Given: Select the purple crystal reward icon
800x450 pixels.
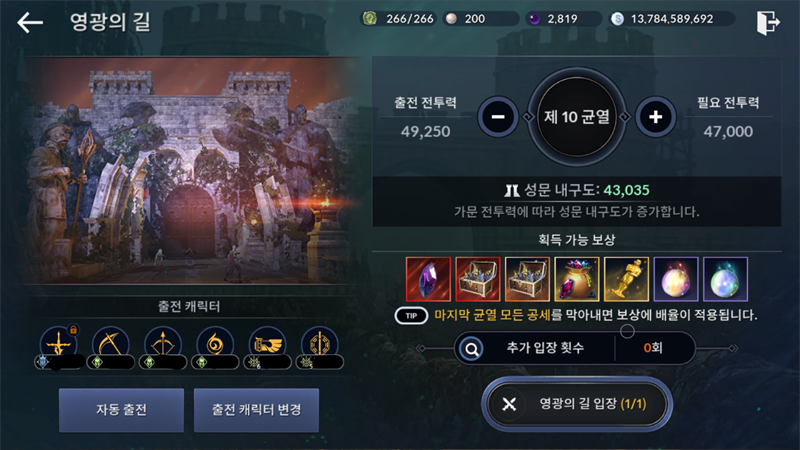Looking at the screenshot, I should (429, 279).
